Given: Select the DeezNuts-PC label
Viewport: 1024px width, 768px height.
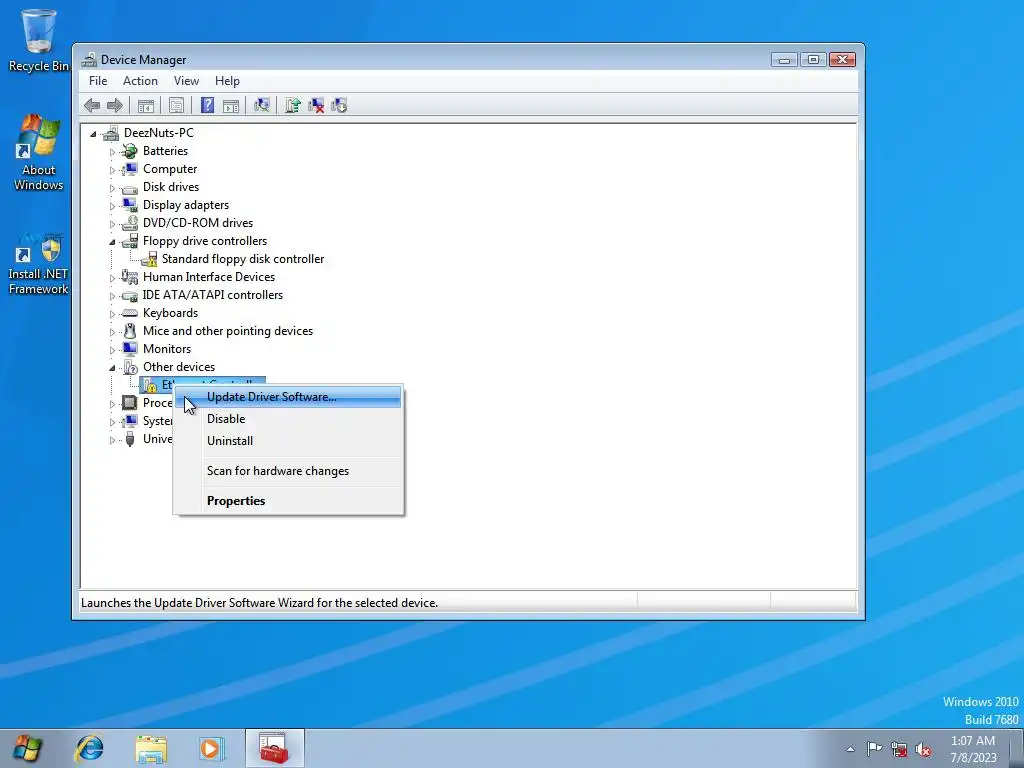Looking at the screenshot, I should coord(159,133).
